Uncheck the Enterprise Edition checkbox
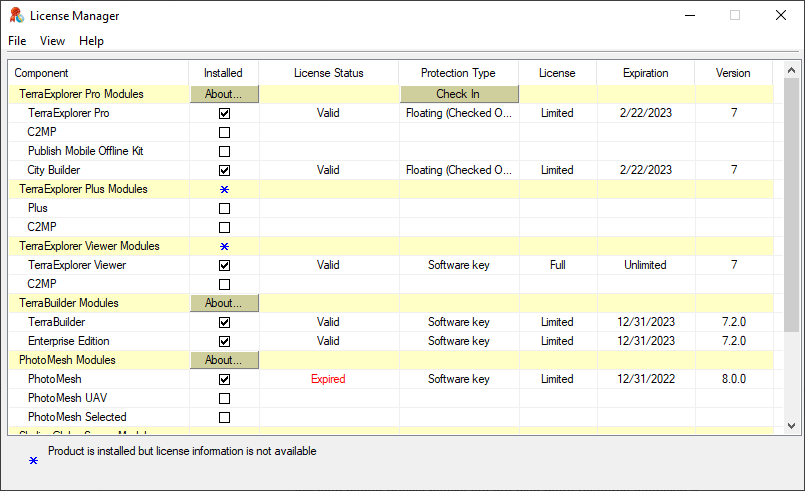Screen dimensions: 805x491 tap(224, 341)
